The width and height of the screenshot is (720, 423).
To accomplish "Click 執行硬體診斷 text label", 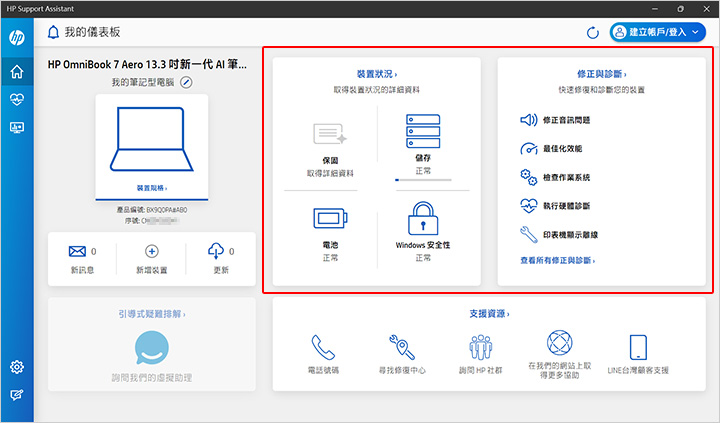I will (x=566, y=206).
